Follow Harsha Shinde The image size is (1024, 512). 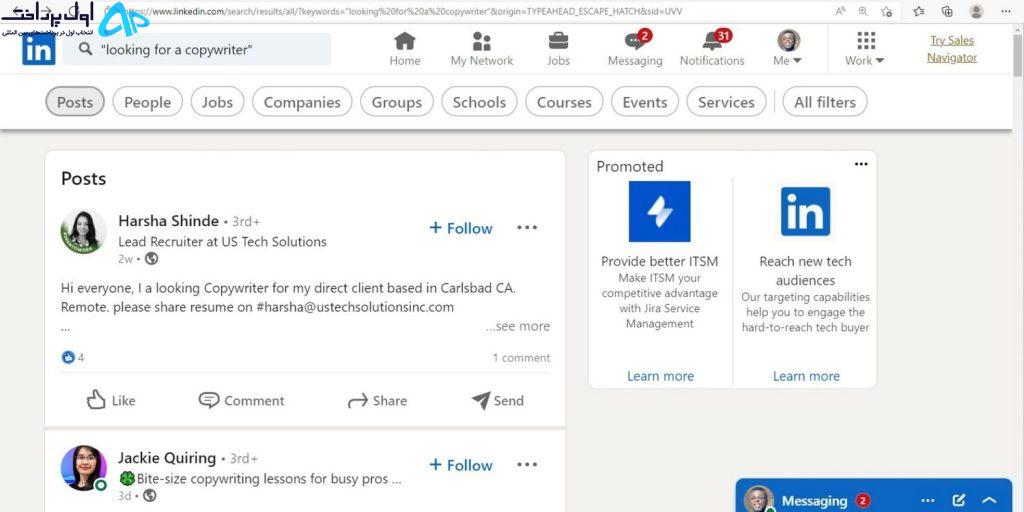coord(461,228)
